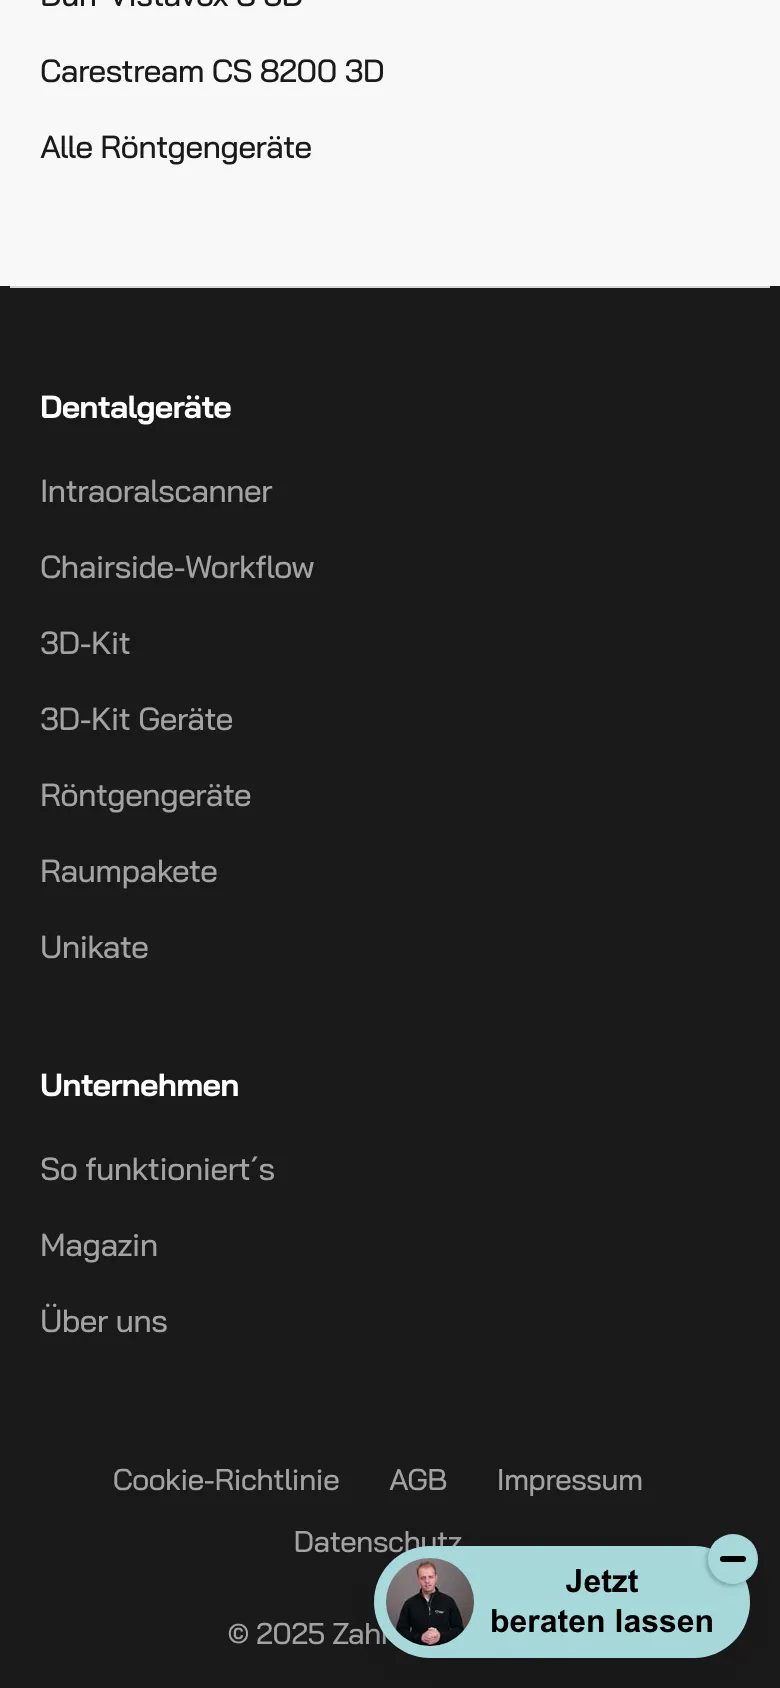780x1688 pixels.
Task: Open '3D-Kit Geräte' from the footer
Action: [137, 719]
